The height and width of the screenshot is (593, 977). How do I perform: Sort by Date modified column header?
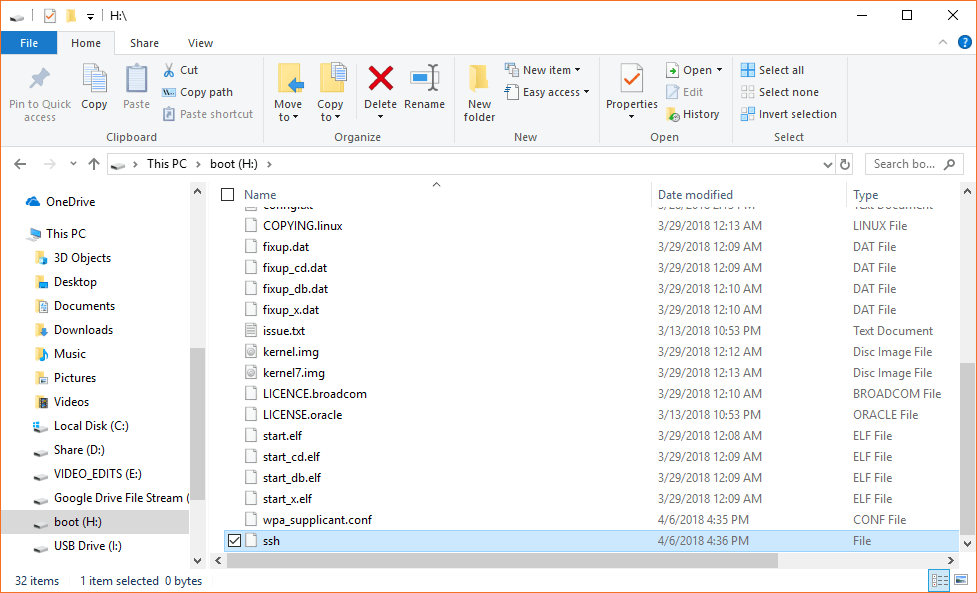tap(695, 195)
